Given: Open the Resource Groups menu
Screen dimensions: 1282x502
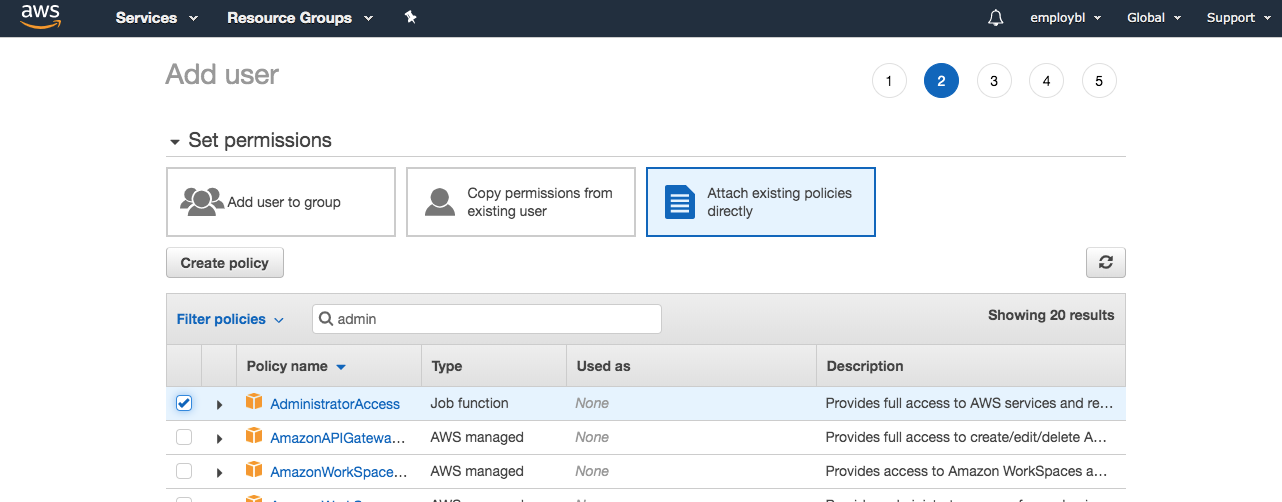Looking at the screenshot, I should pyautogui.click(x=299, y=18).
